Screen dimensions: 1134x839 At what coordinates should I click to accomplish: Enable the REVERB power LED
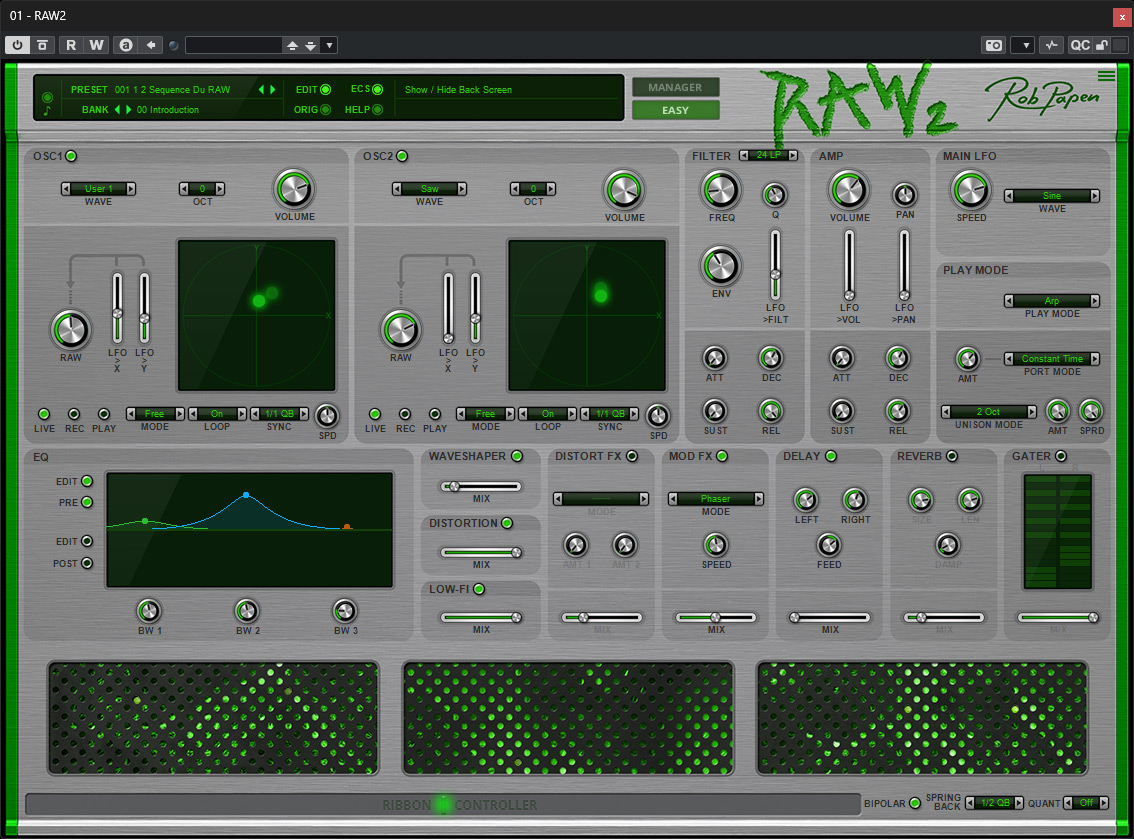pos(952,456)
